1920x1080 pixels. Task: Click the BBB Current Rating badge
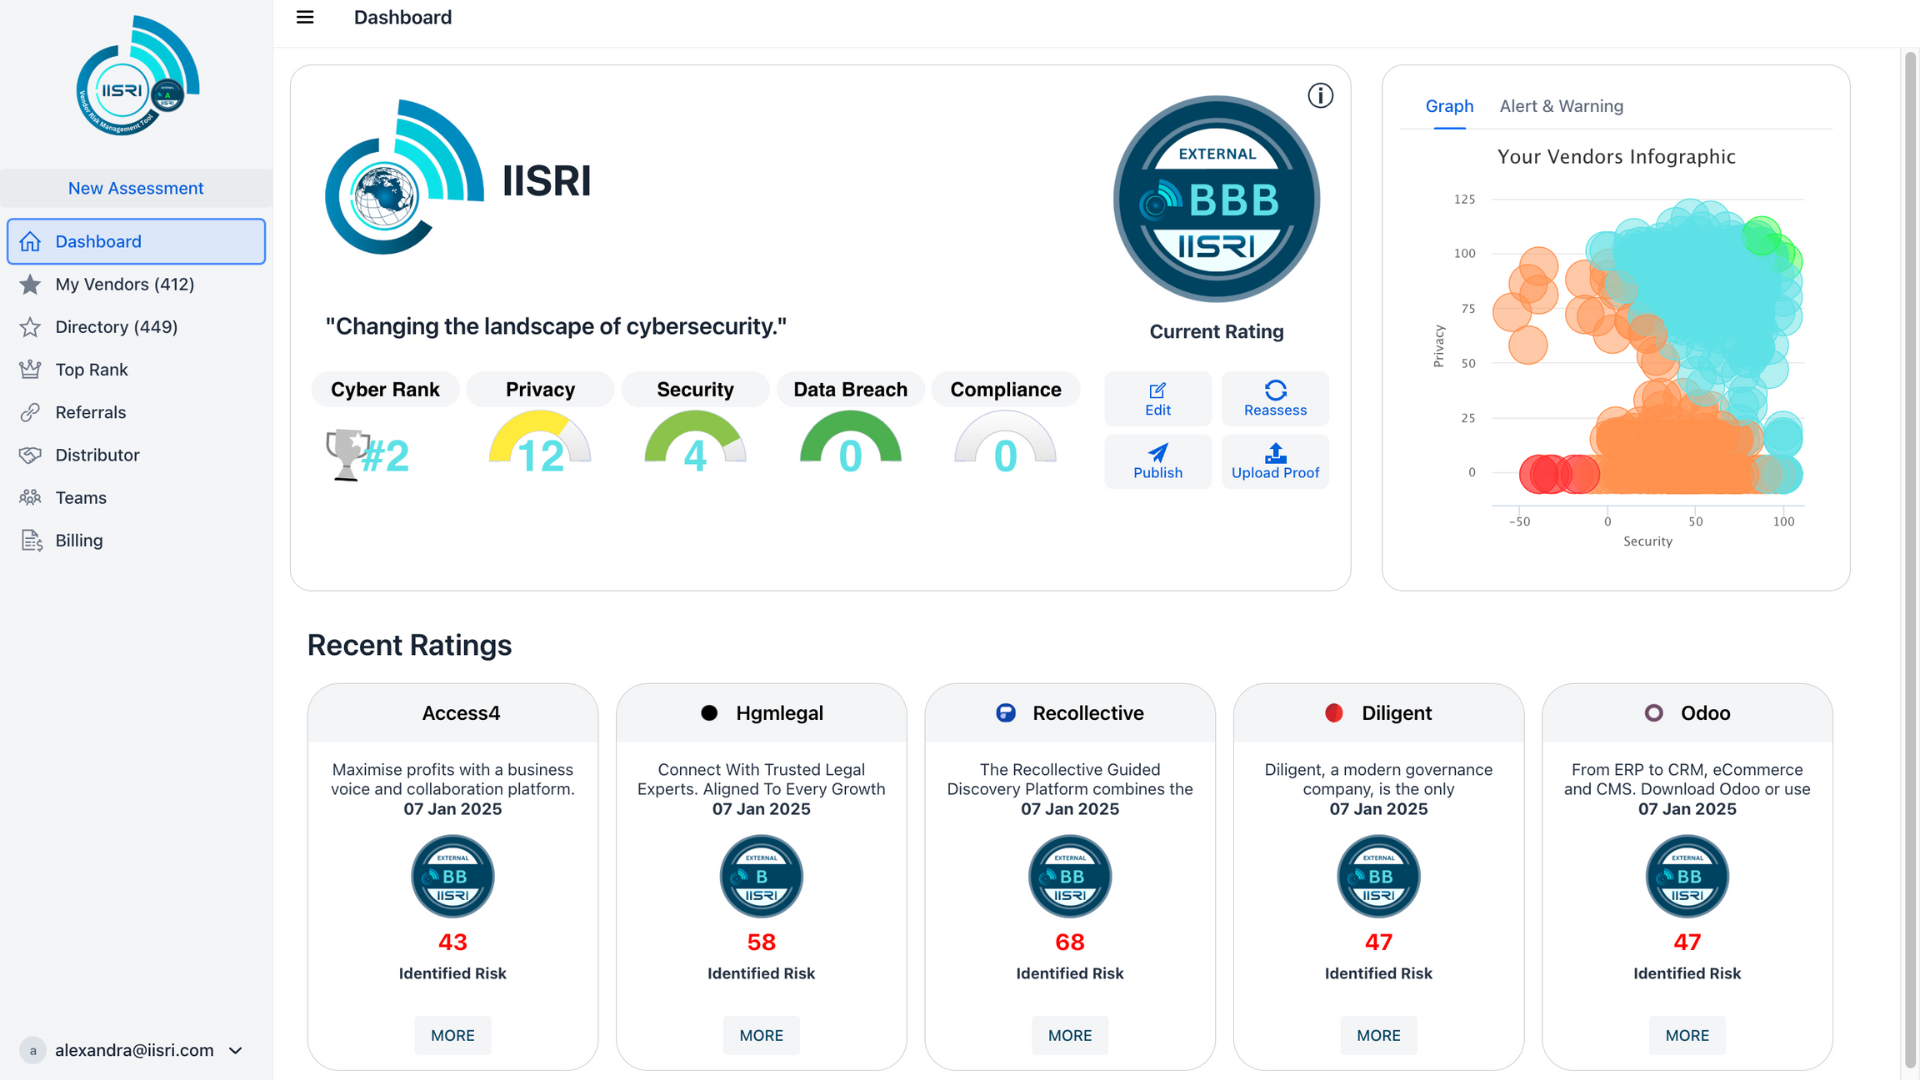click(x=1216, y=199)
